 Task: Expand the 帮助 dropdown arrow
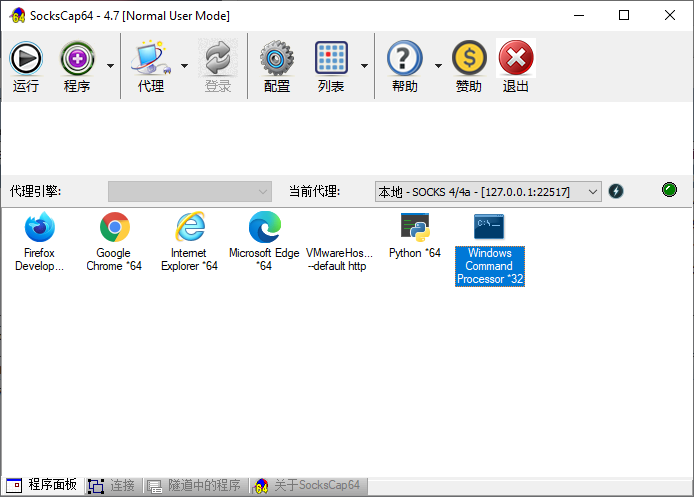[x=438, y=66]
